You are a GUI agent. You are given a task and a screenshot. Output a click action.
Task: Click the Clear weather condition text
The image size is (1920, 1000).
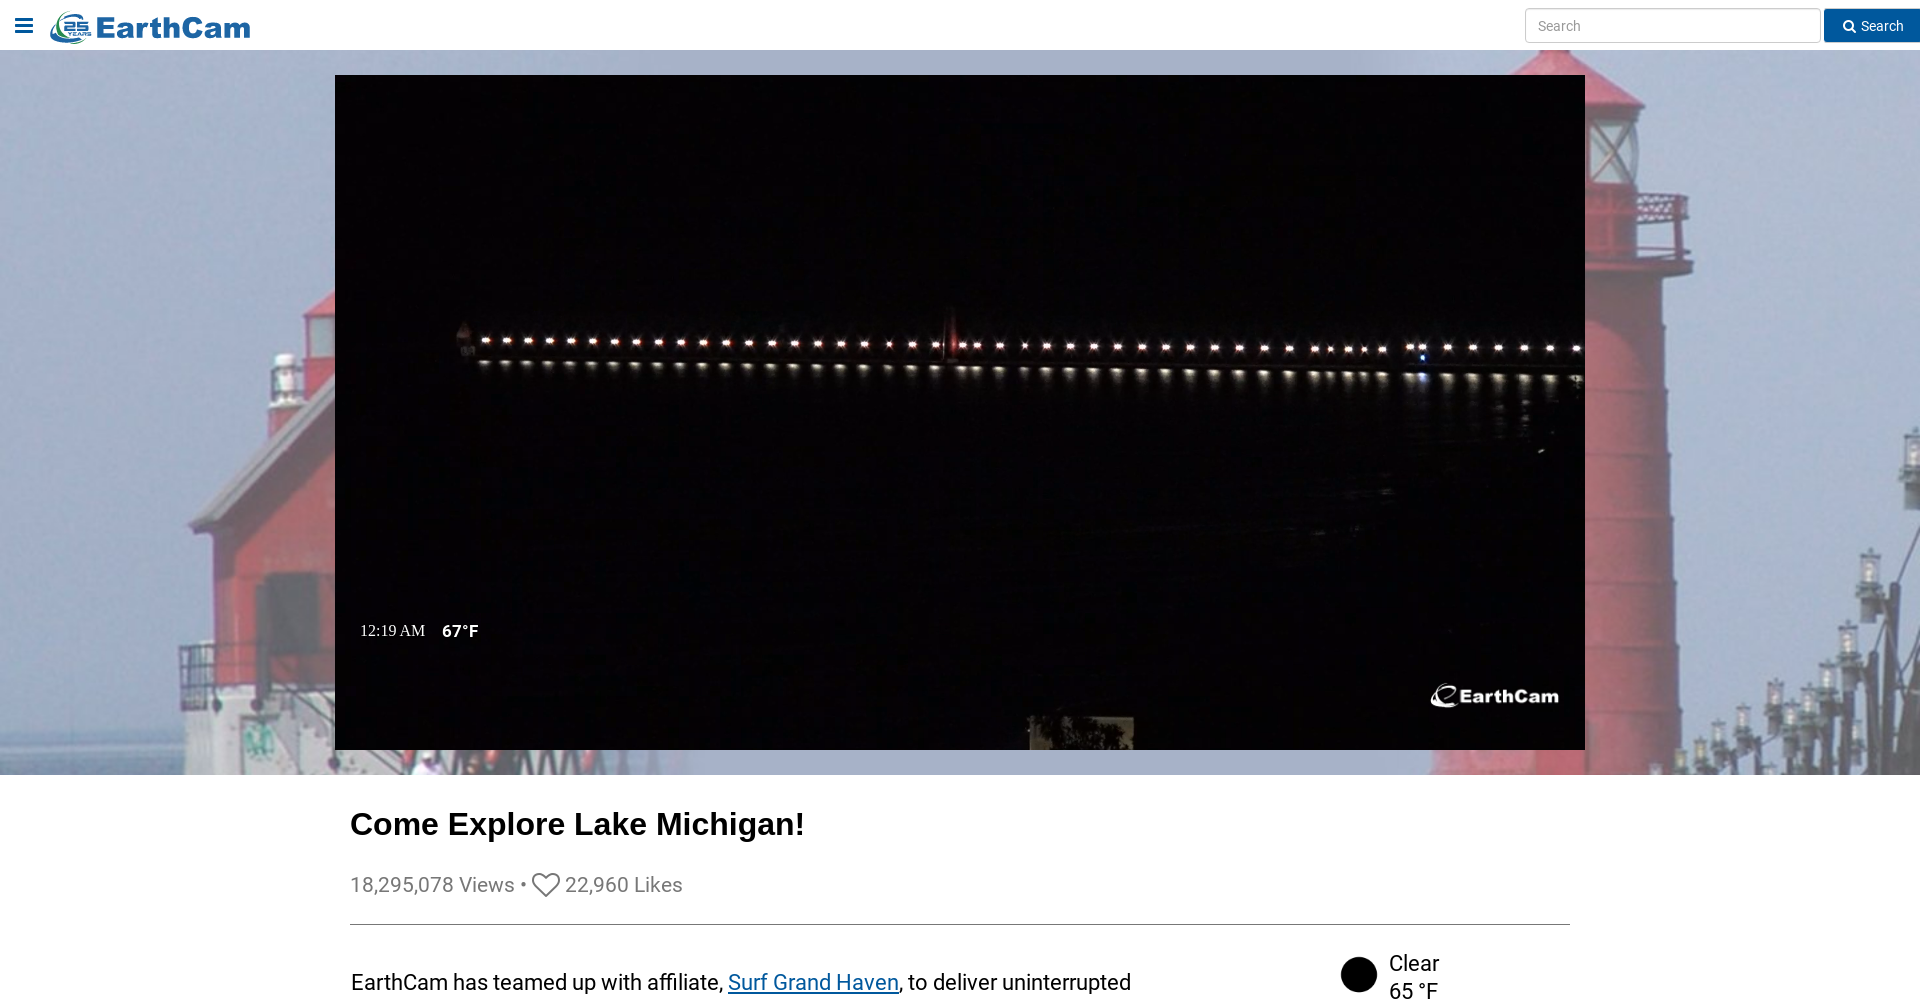pos(1414,963)
